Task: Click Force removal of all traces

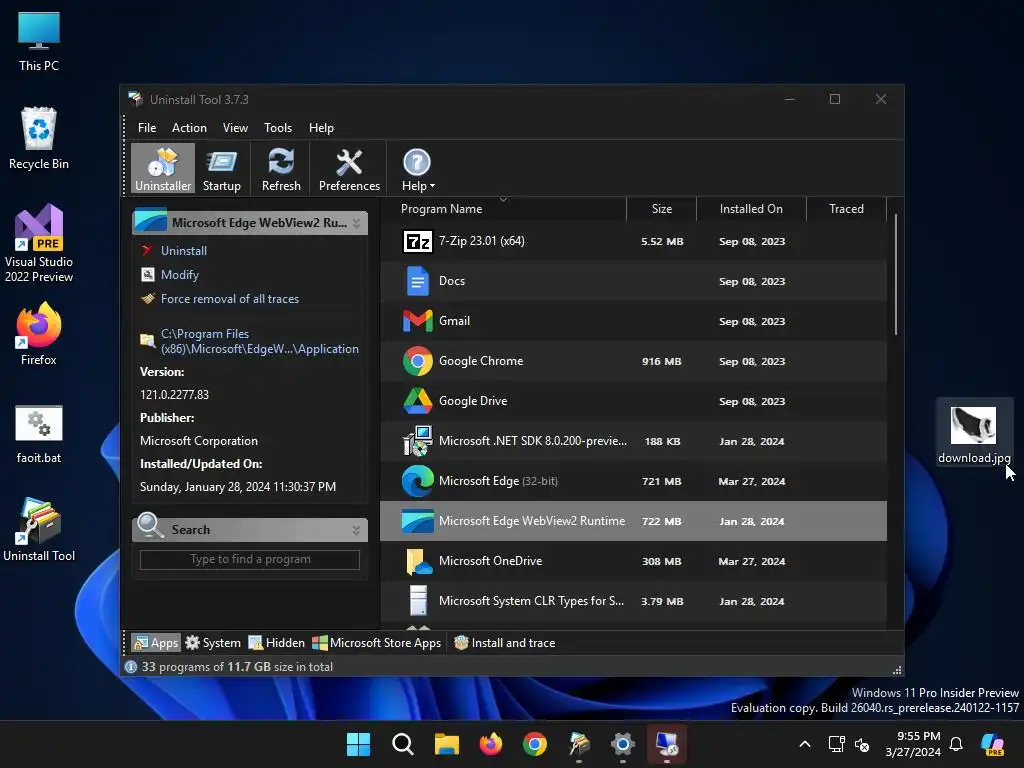Action: click(x=230, y=299)
